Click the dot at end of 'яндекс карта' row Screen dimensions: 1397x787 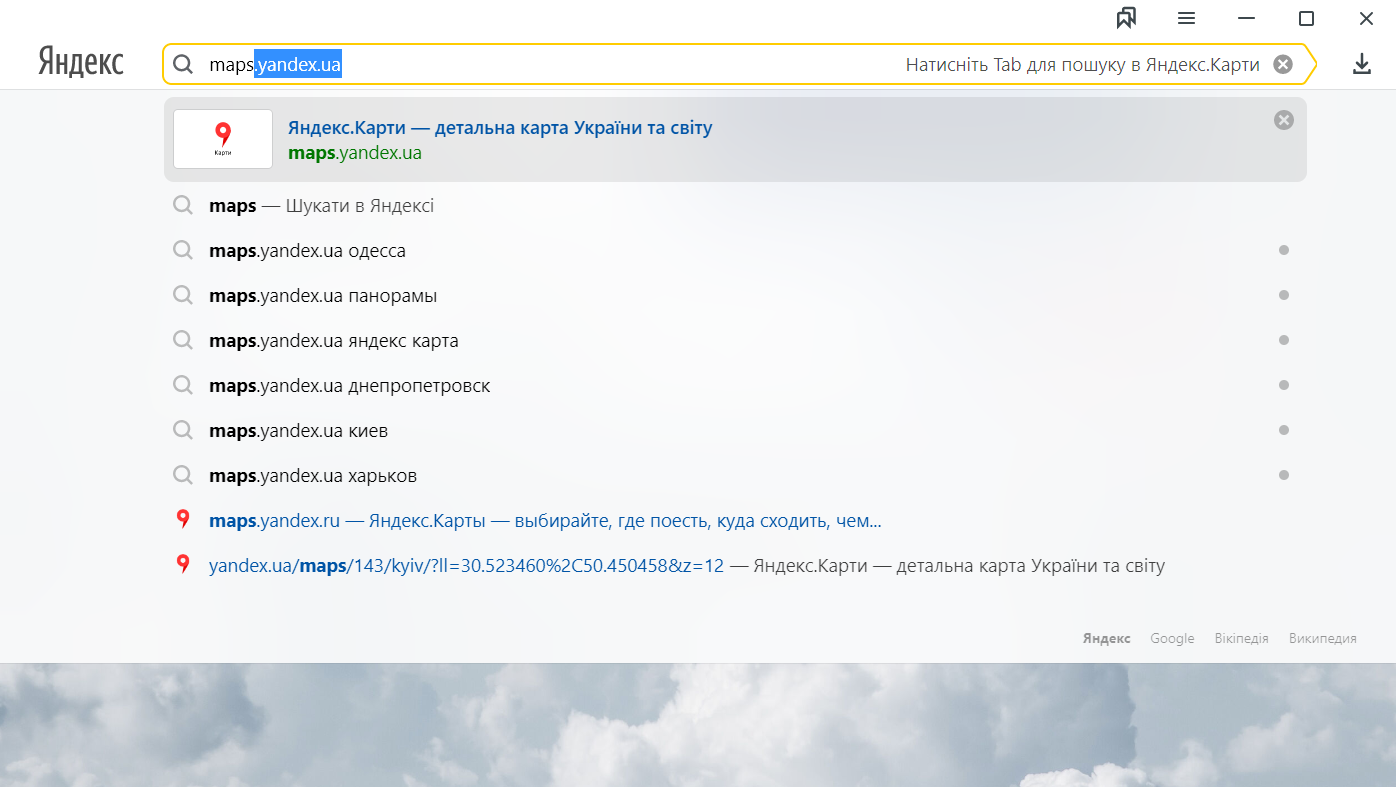(x=1284, y=340)
